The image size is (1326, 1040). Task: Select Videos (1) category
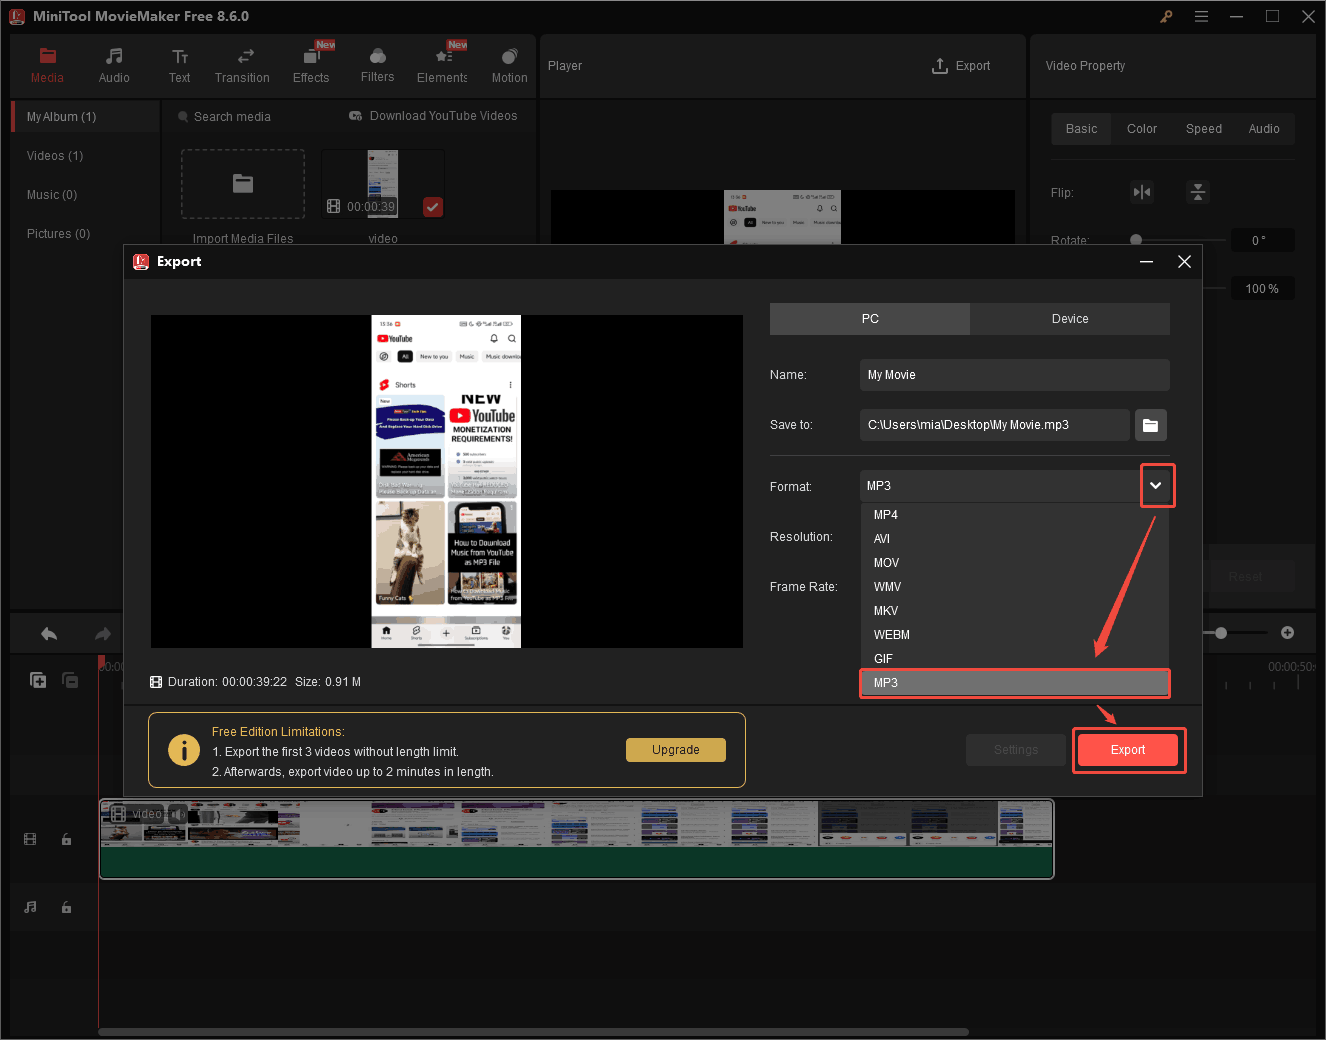pos(55,156)
